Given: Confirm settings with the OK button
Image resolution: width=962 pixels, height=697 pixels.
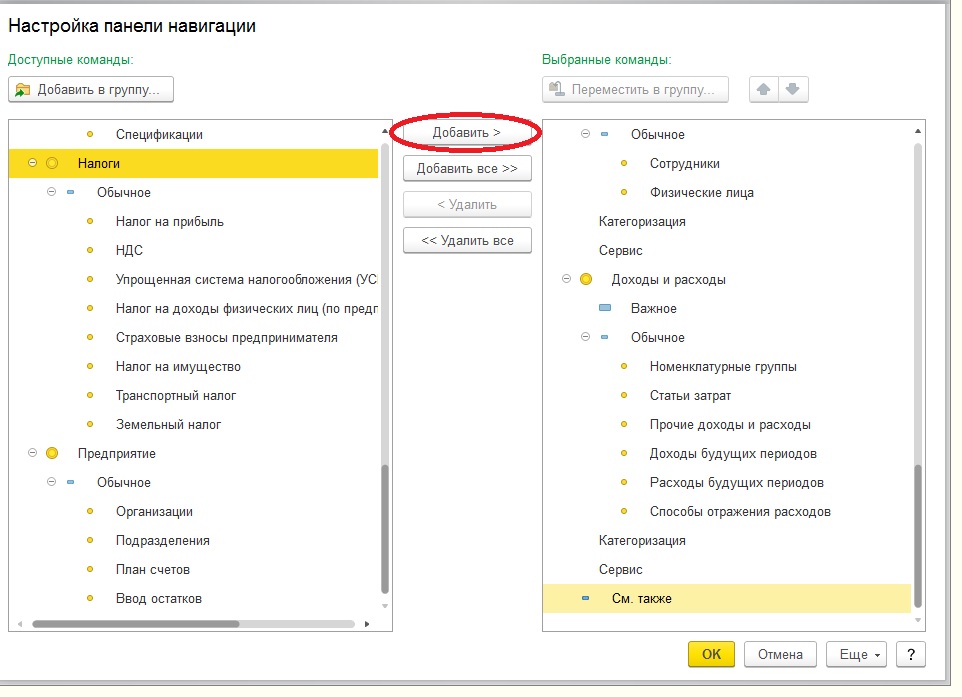Looking at the screenshot, I should pyautogui.click(x=711, y=654).
